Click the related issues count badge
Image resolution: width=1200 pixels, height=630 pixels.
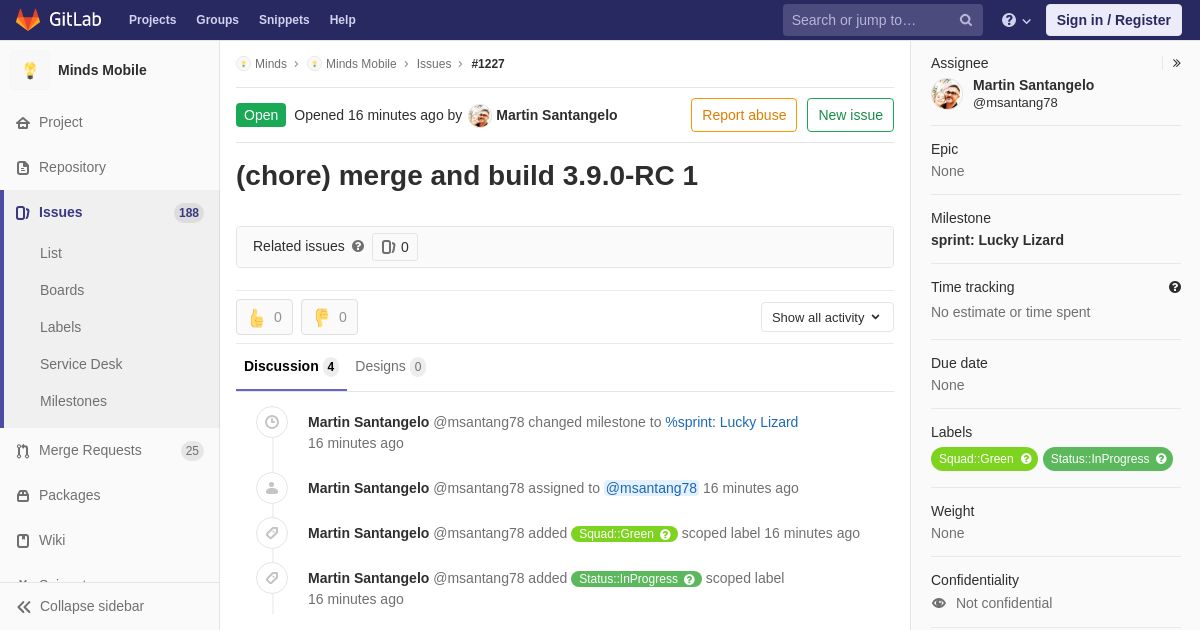(395, 247)
